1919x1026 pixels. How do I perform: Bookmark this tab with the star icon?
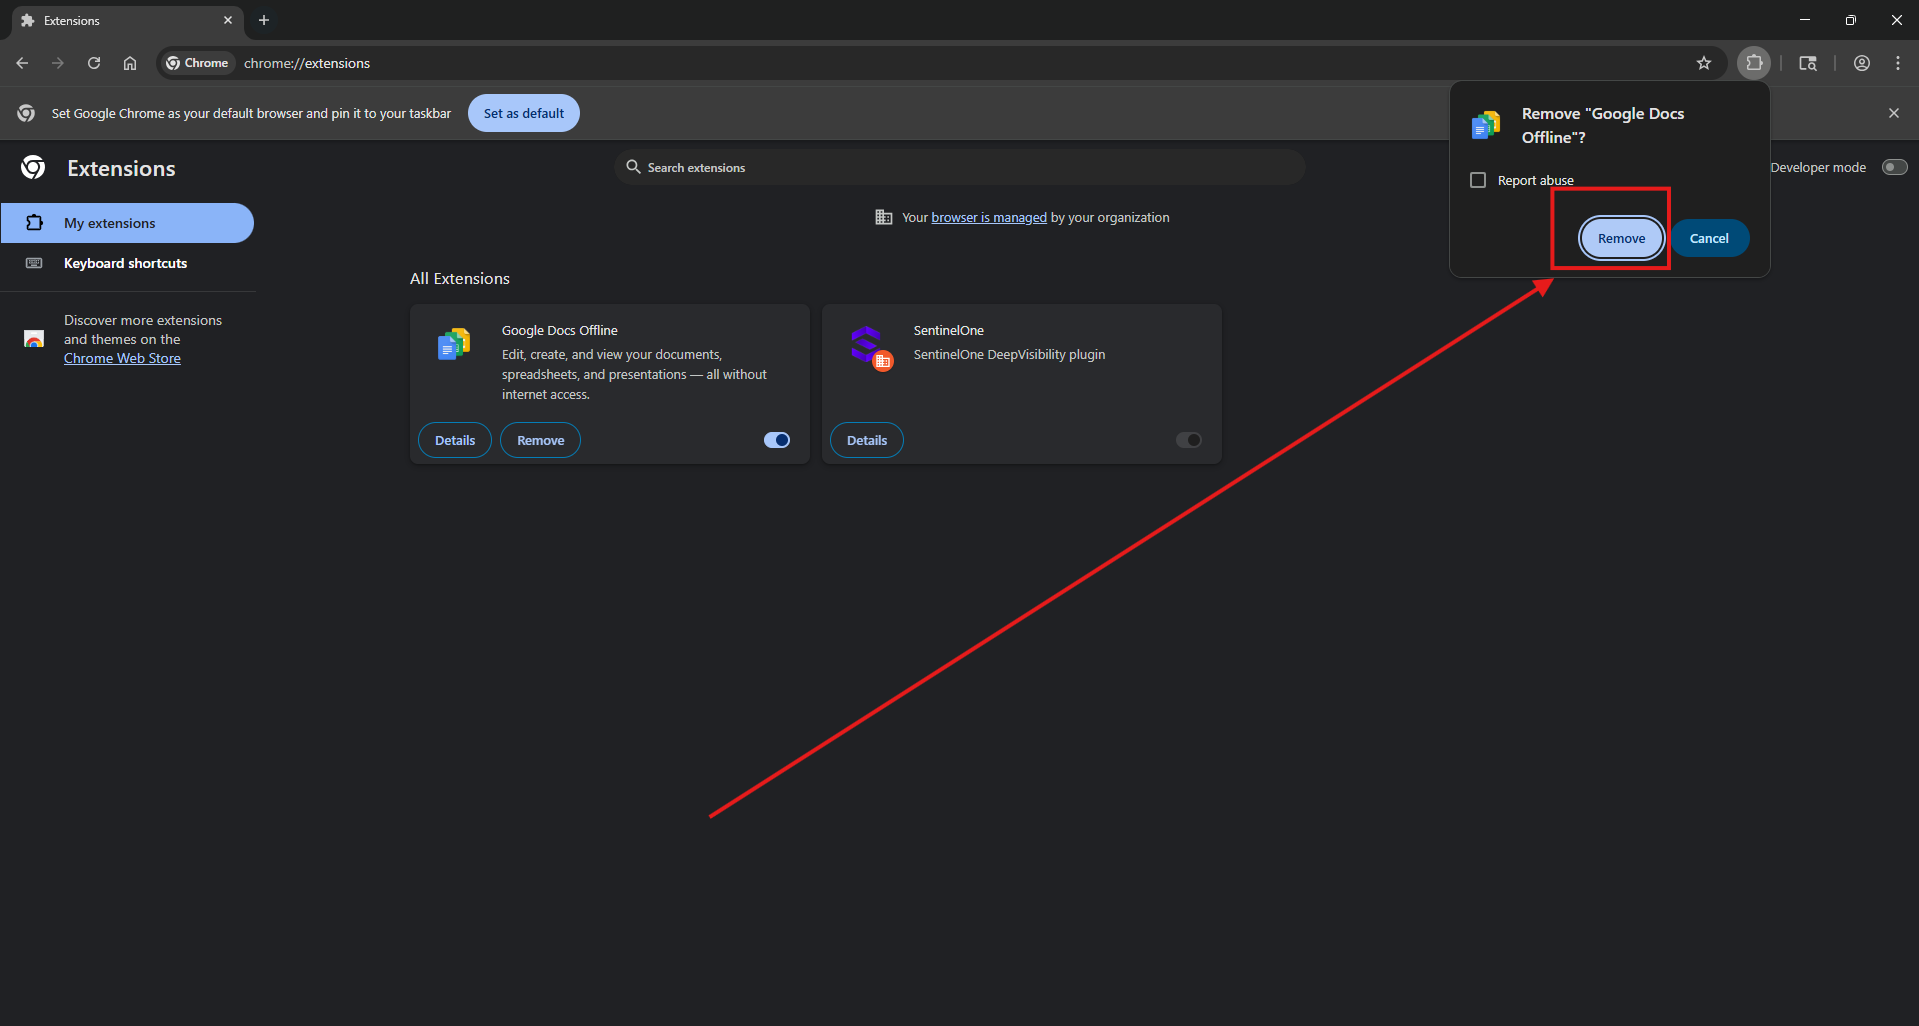click(x=1704, y=63)
